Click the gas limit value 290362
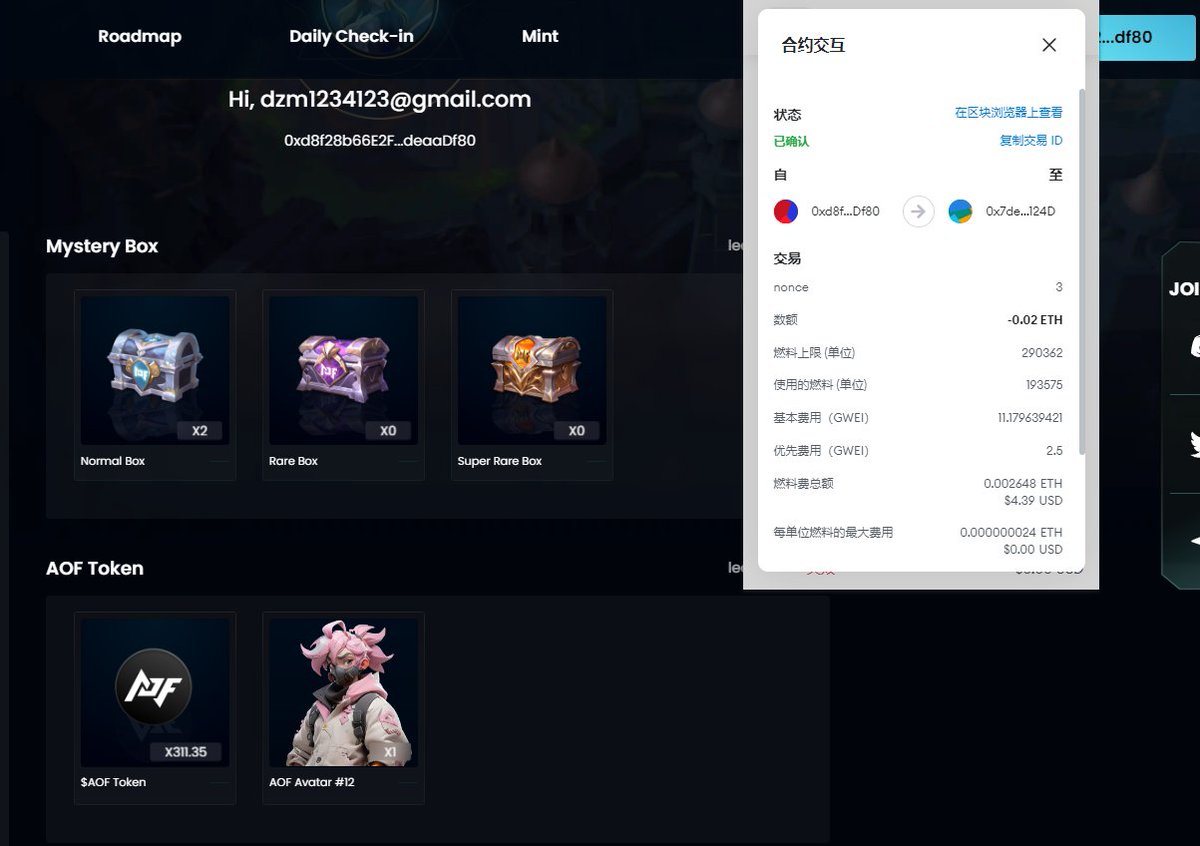Viewport: 1200px width, 846px height. (1041, 352)
